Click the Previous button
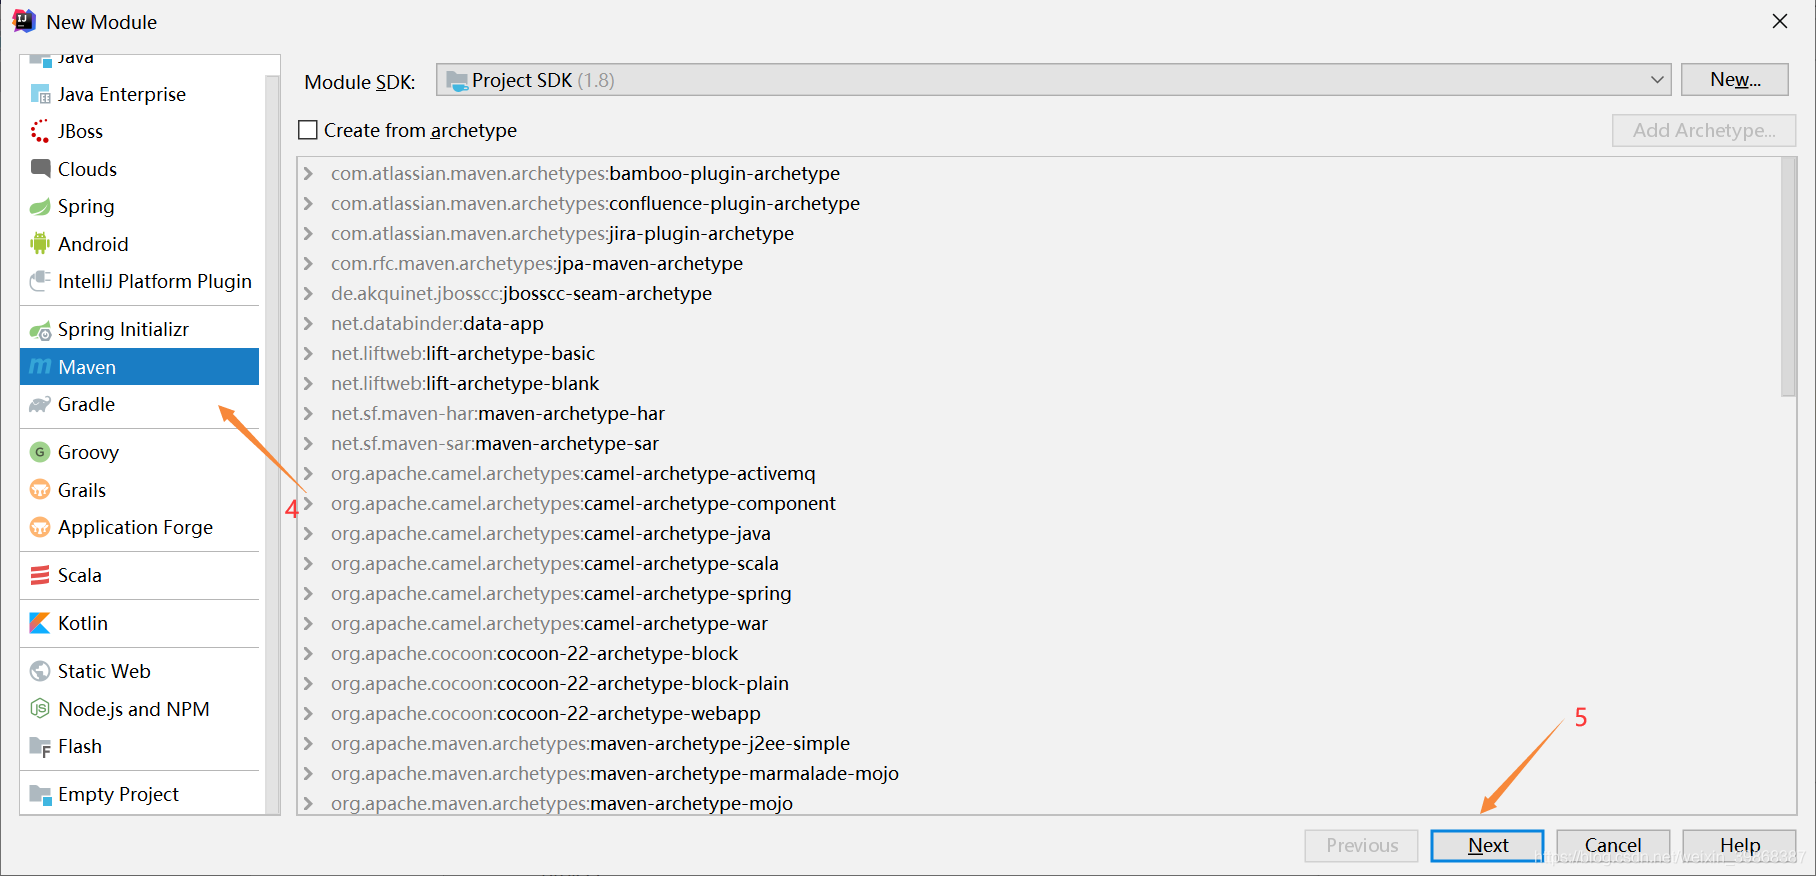The width and height of the screenshot is (1816, 876). click(x=1361, y=845)
